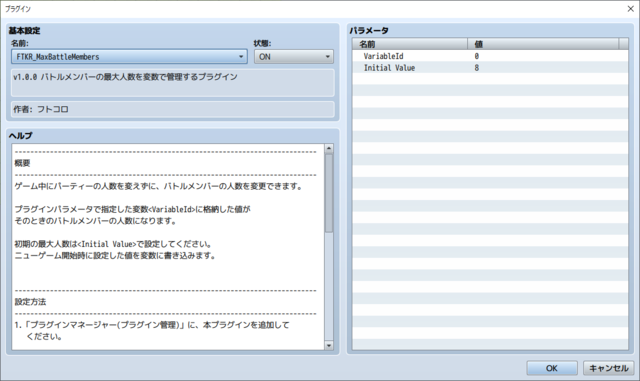Open the status dropdown showing ON
The image size is (640, 381).
(x=293, y=57)
